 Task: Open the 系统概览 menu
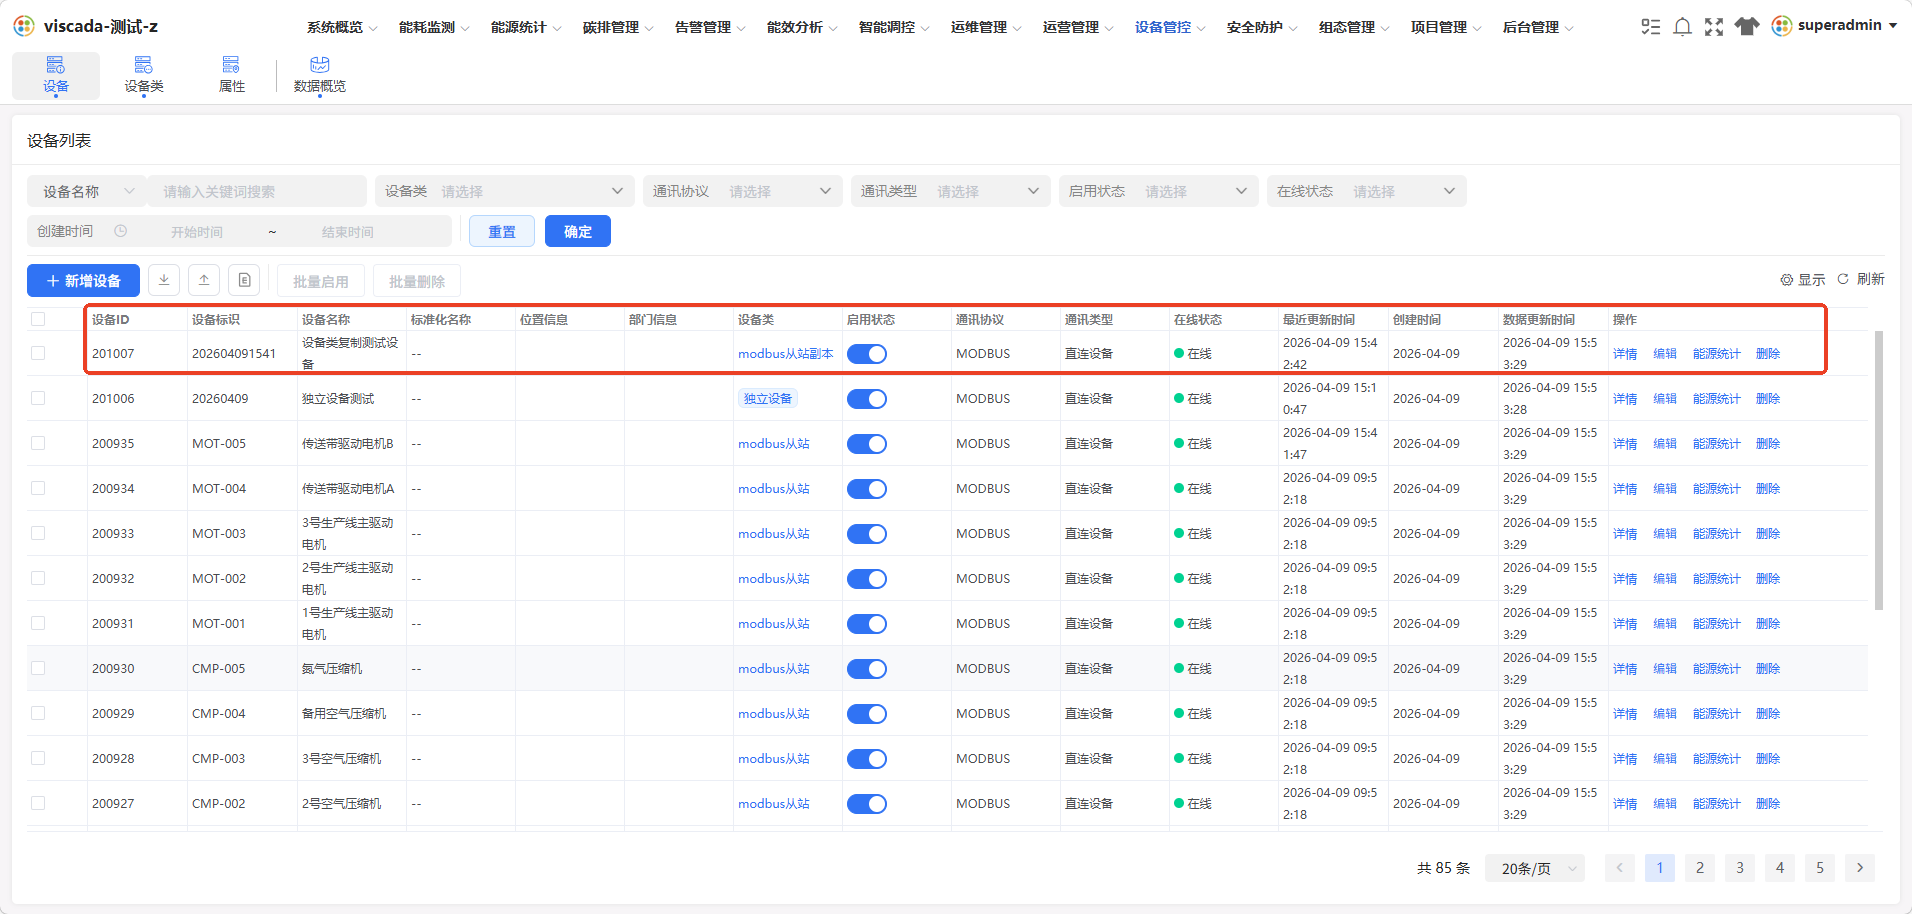[342, 27]
